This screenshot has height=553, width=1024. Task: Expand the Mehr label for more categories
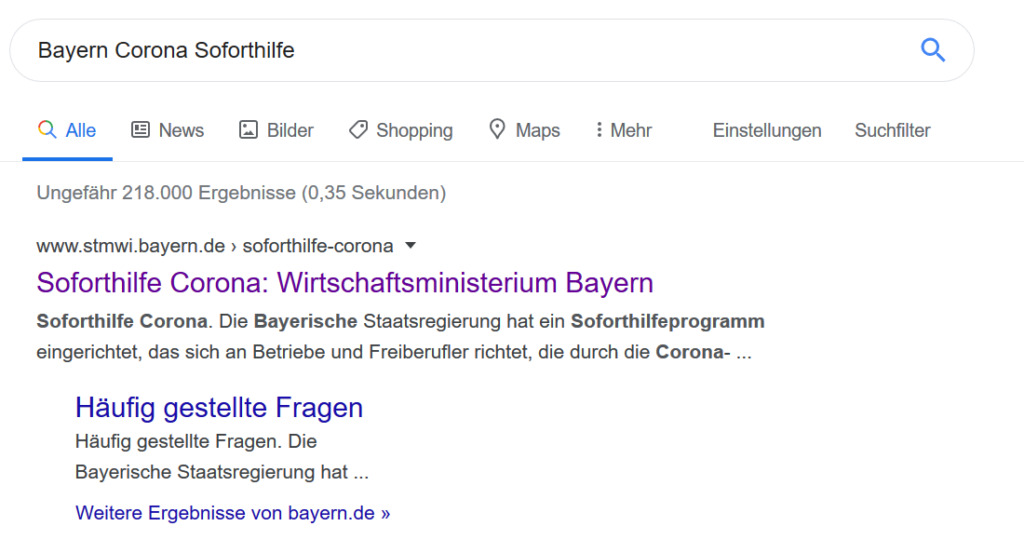click(631, 130)
